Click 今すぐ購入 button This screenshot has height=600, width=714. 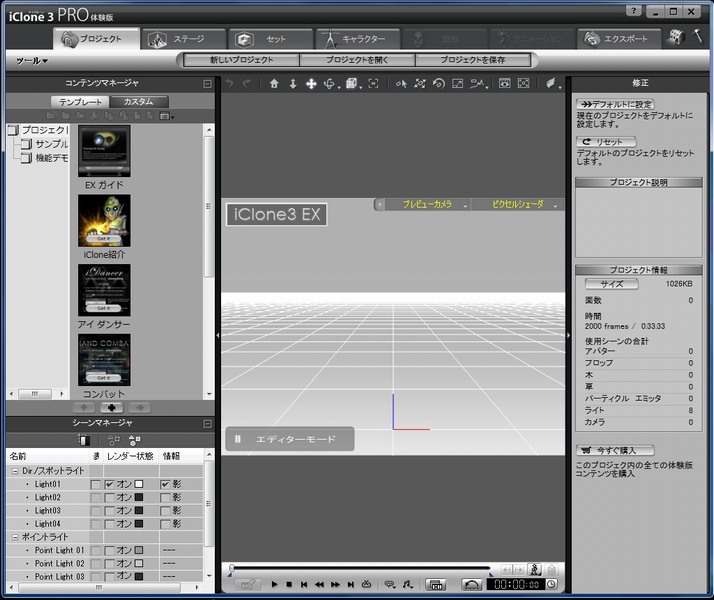tap(615, 450)
